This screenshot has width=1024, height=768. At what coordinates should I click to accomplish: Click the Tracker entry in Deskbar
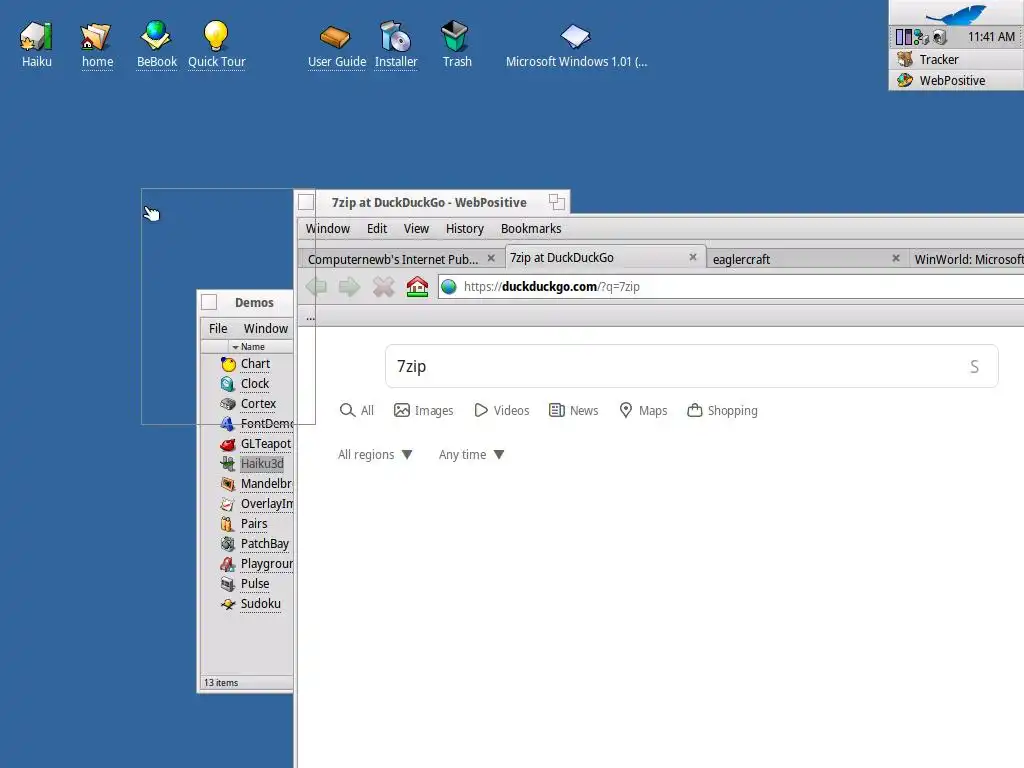click(956, 59)
